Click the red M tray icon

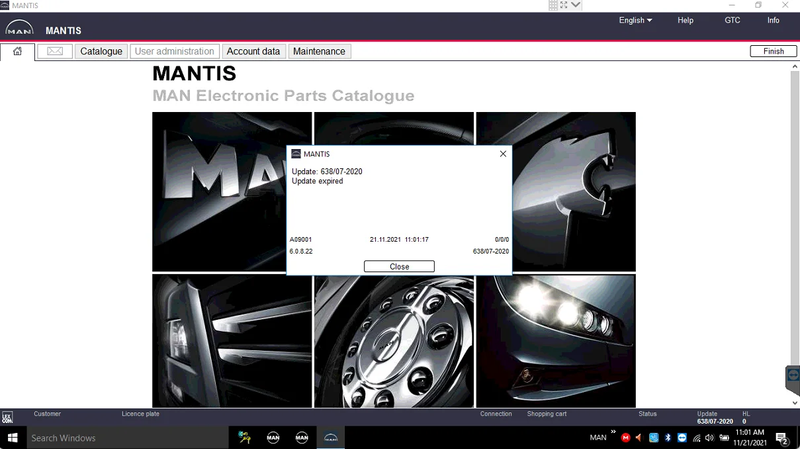(x=626, y=438)
